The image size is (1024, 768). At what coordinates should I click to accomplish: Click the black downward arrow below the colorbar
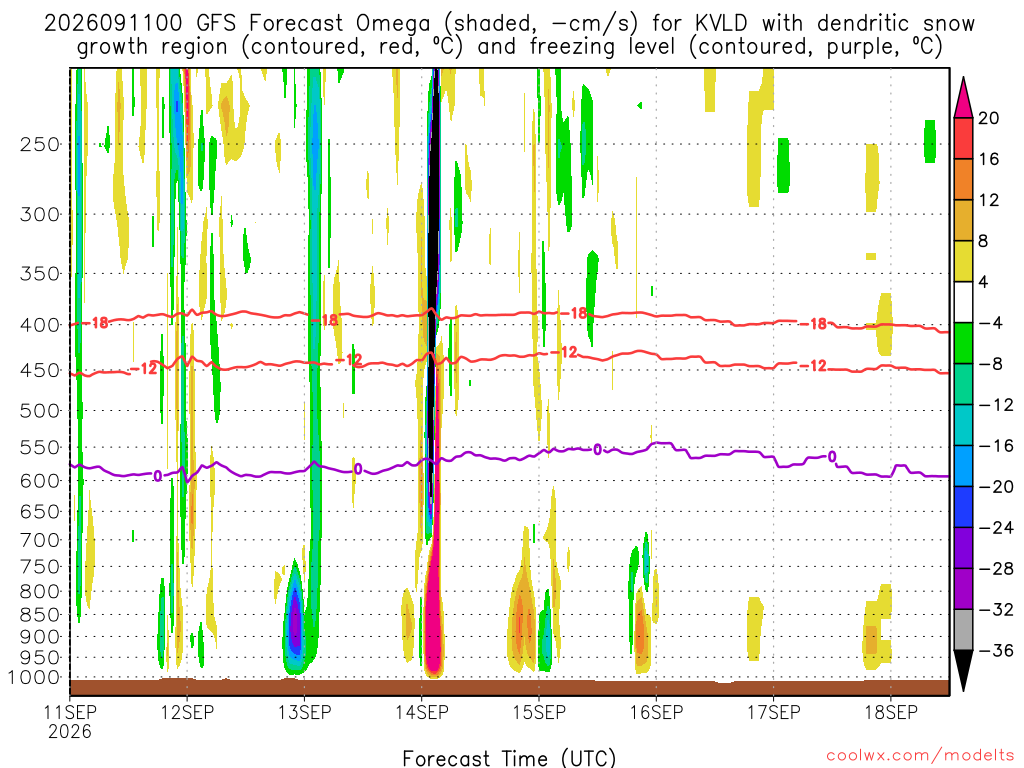tap(963, 671)
